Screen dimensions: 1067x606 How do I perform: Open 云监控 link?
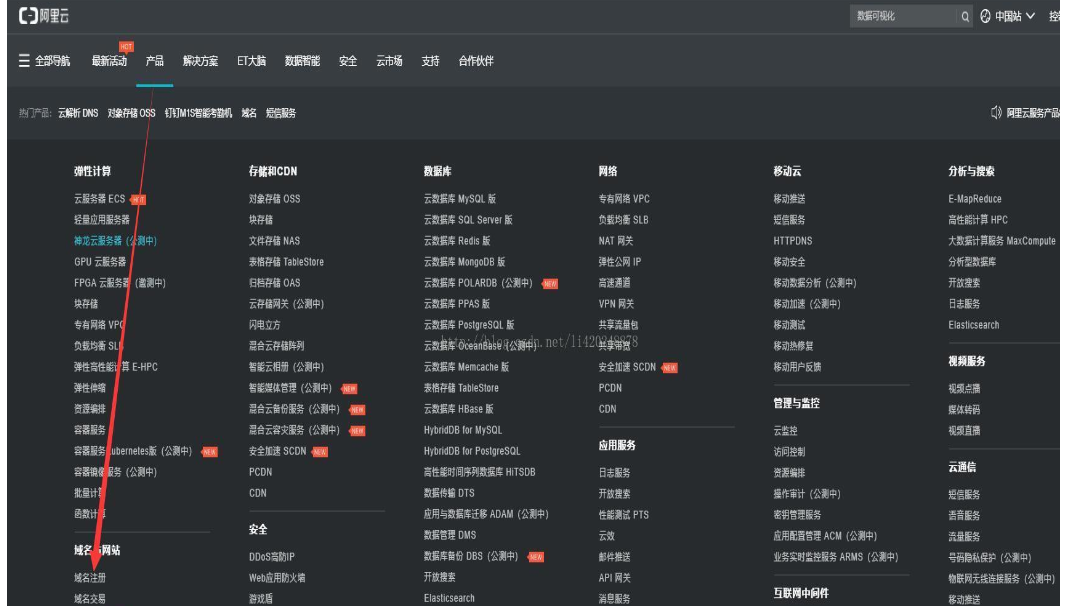click(785, 431)
